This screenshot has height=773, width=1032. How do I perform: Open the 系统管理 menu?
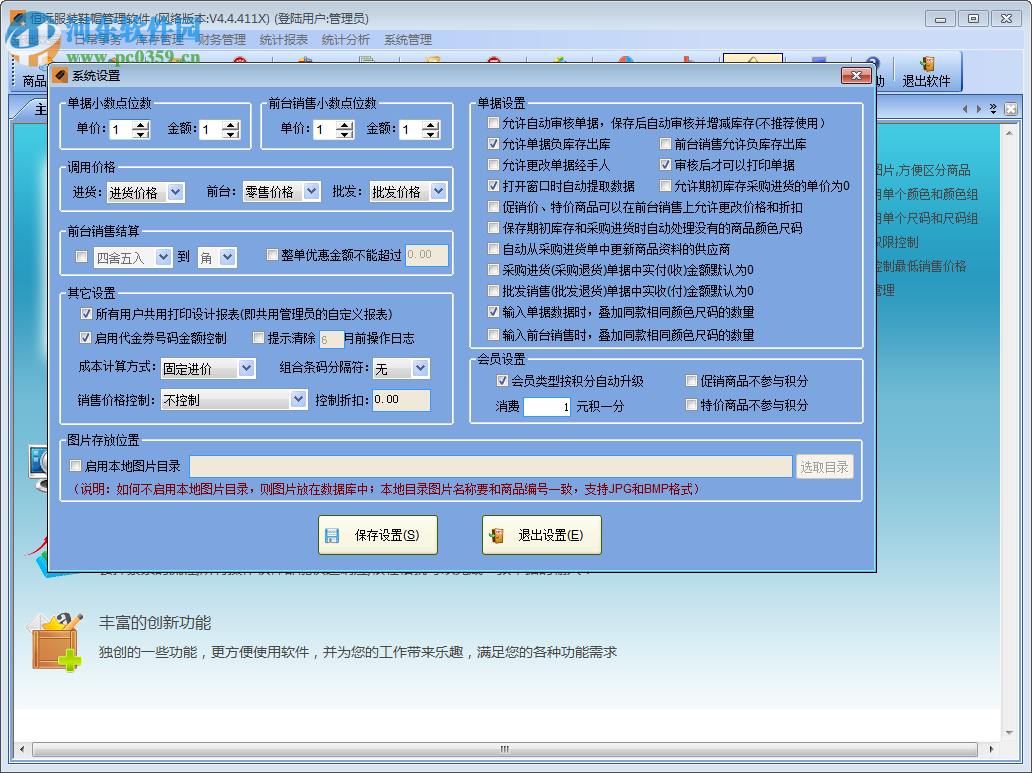tap(408, 40)
